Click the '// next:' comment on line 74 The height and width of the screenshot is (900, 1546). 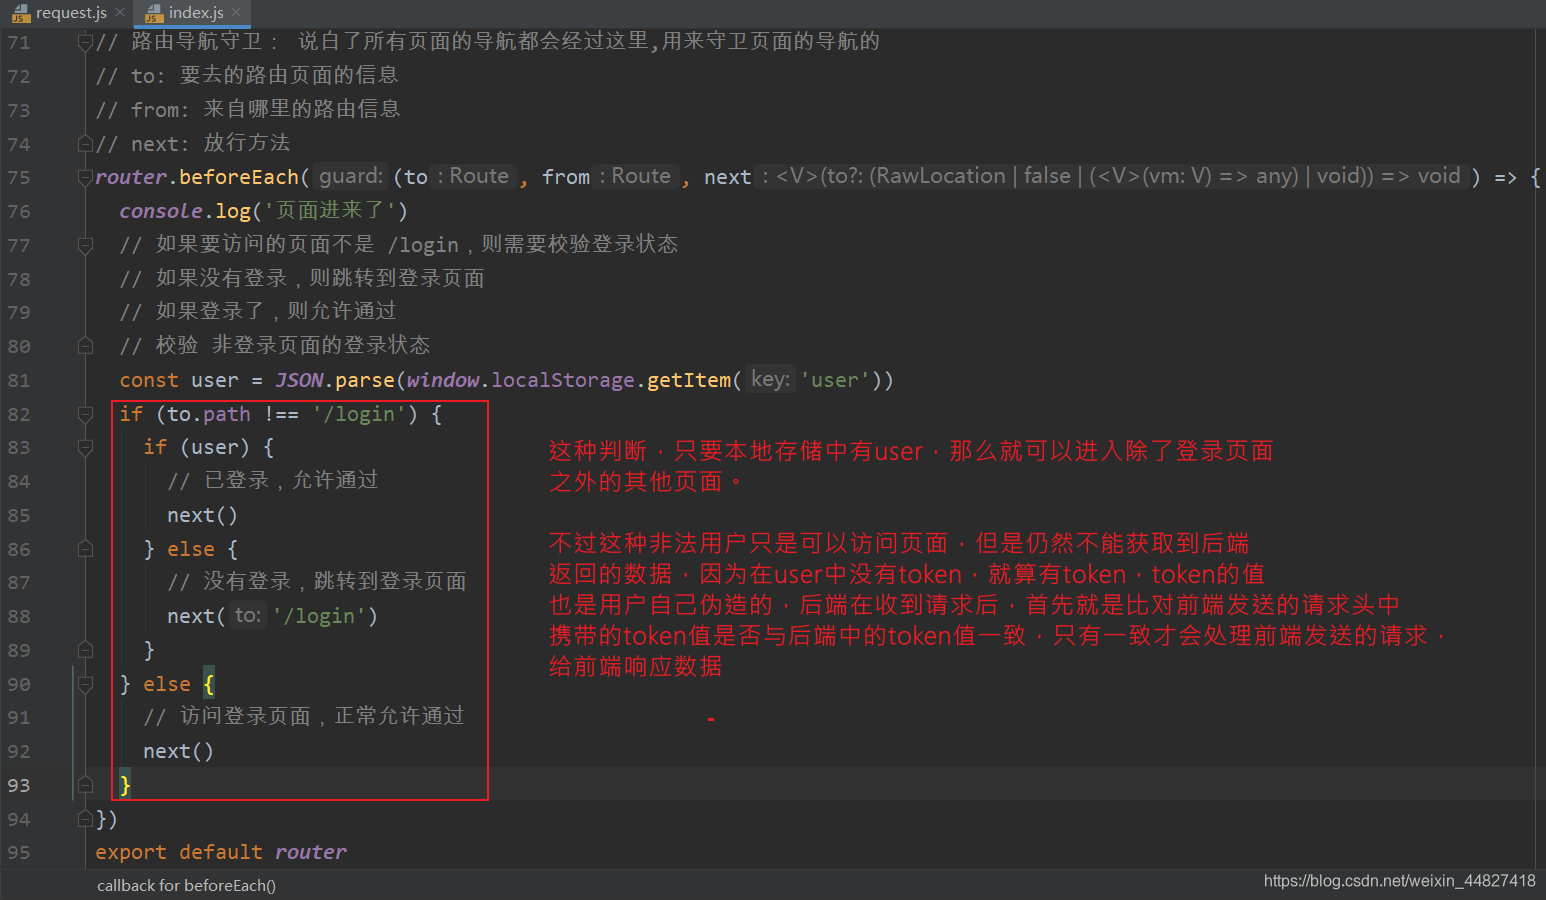coord(193,144)
